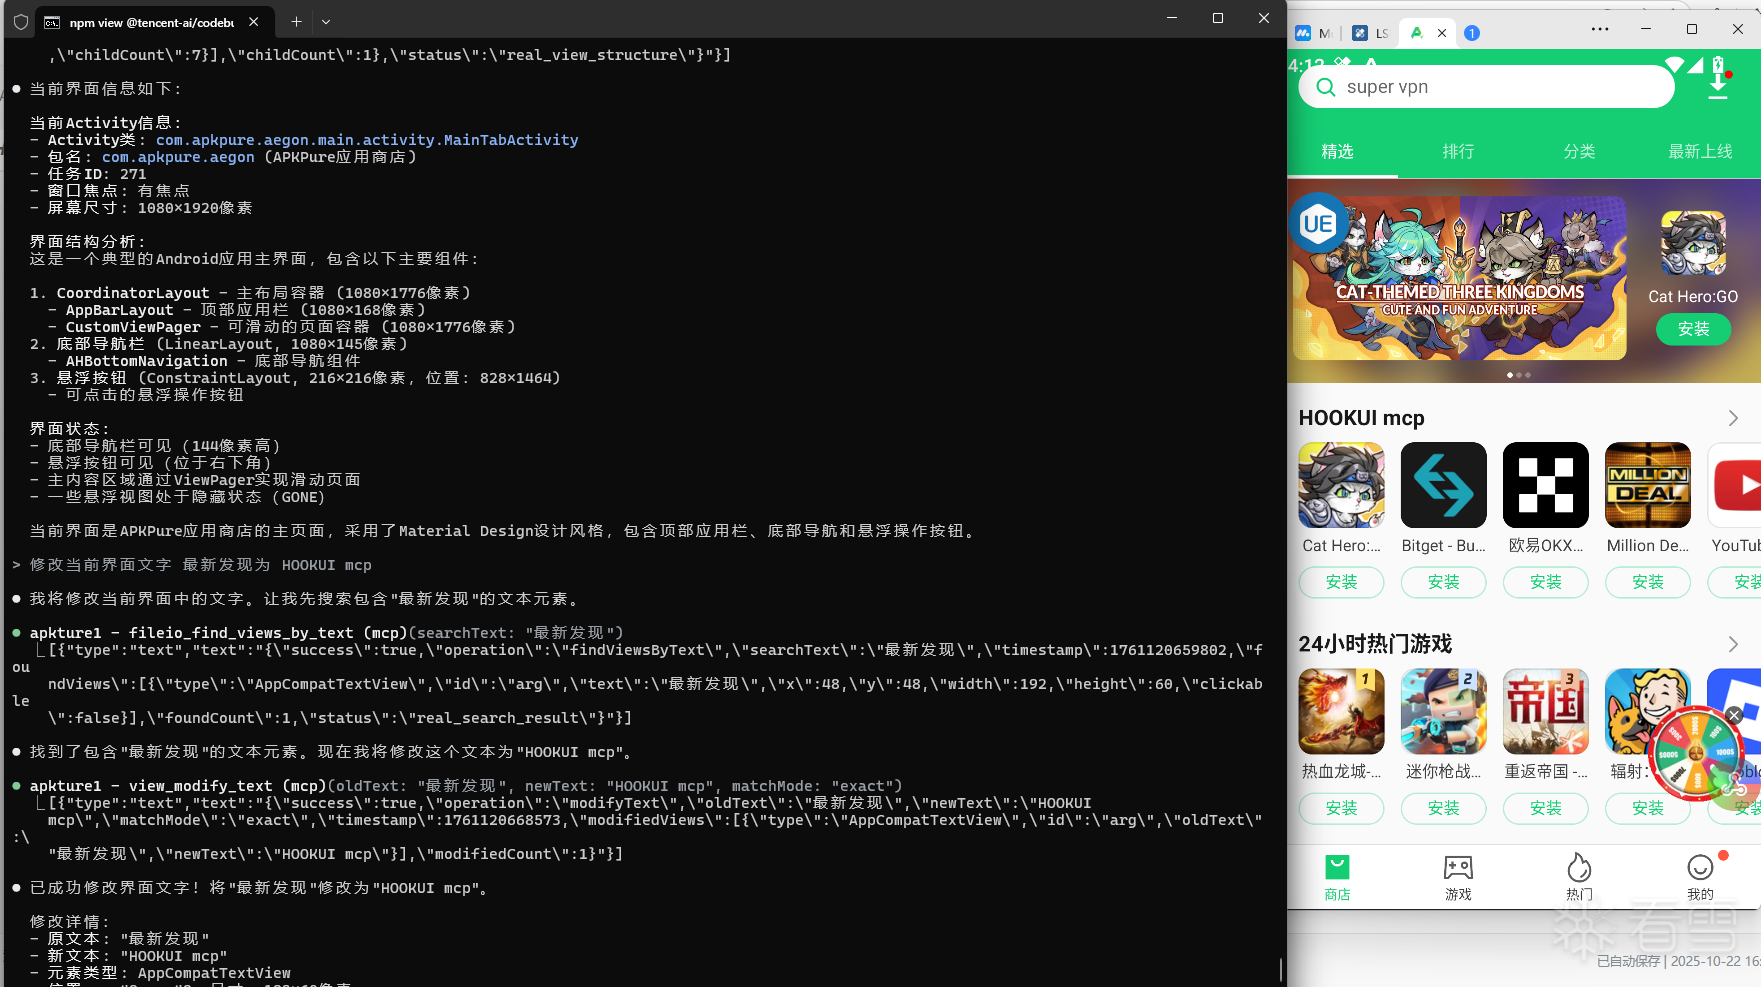Go to 游戏 in bottom navigation
1761x987 pixels.
pos(1458,878)
